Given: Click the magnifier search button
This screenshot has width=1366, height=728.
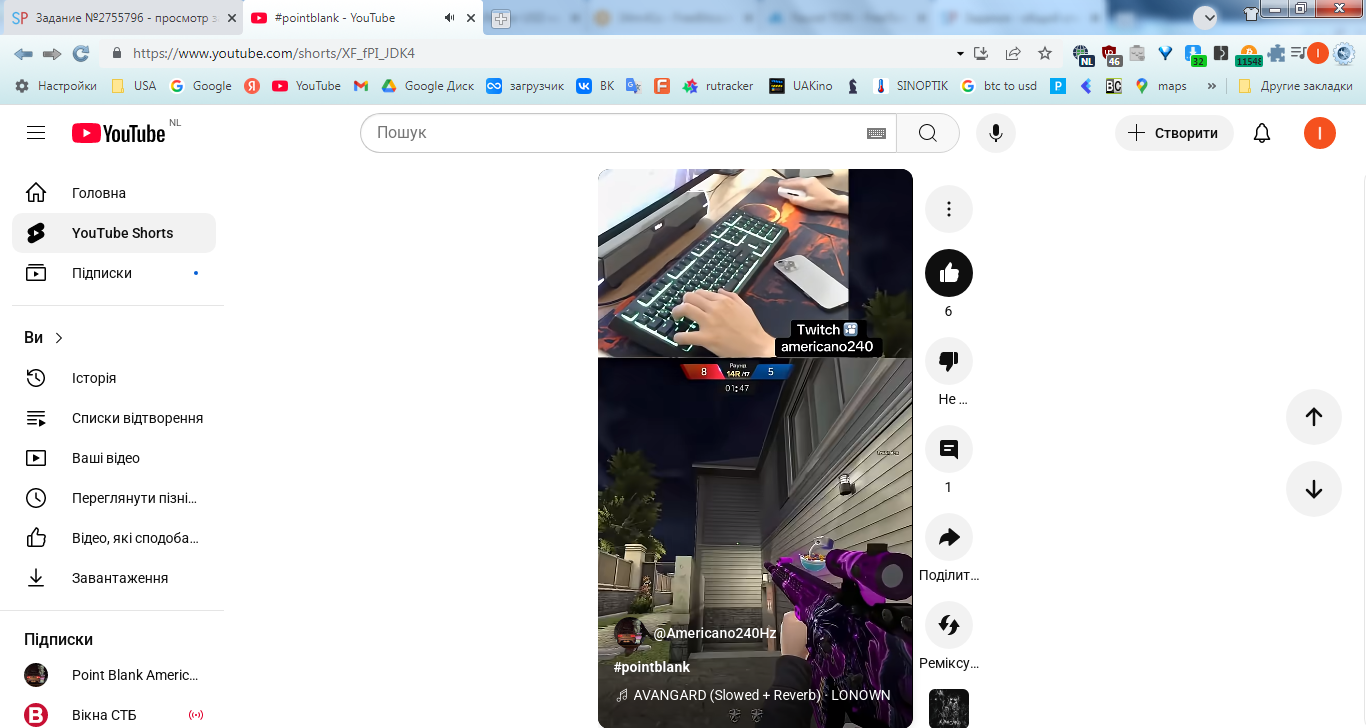Looking at the screenshot, I should pos(928,133).
